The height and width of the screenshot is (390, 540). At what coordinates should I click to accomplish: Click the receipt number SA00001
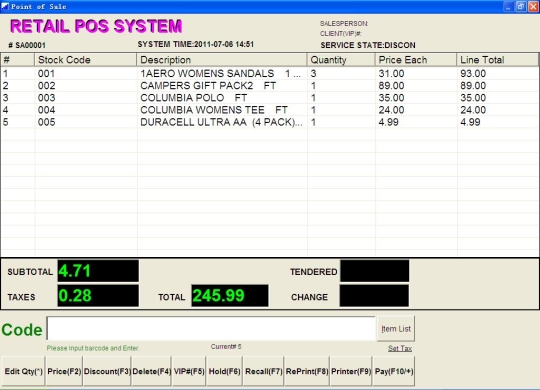pyautogui.click(x=27, y=45)
